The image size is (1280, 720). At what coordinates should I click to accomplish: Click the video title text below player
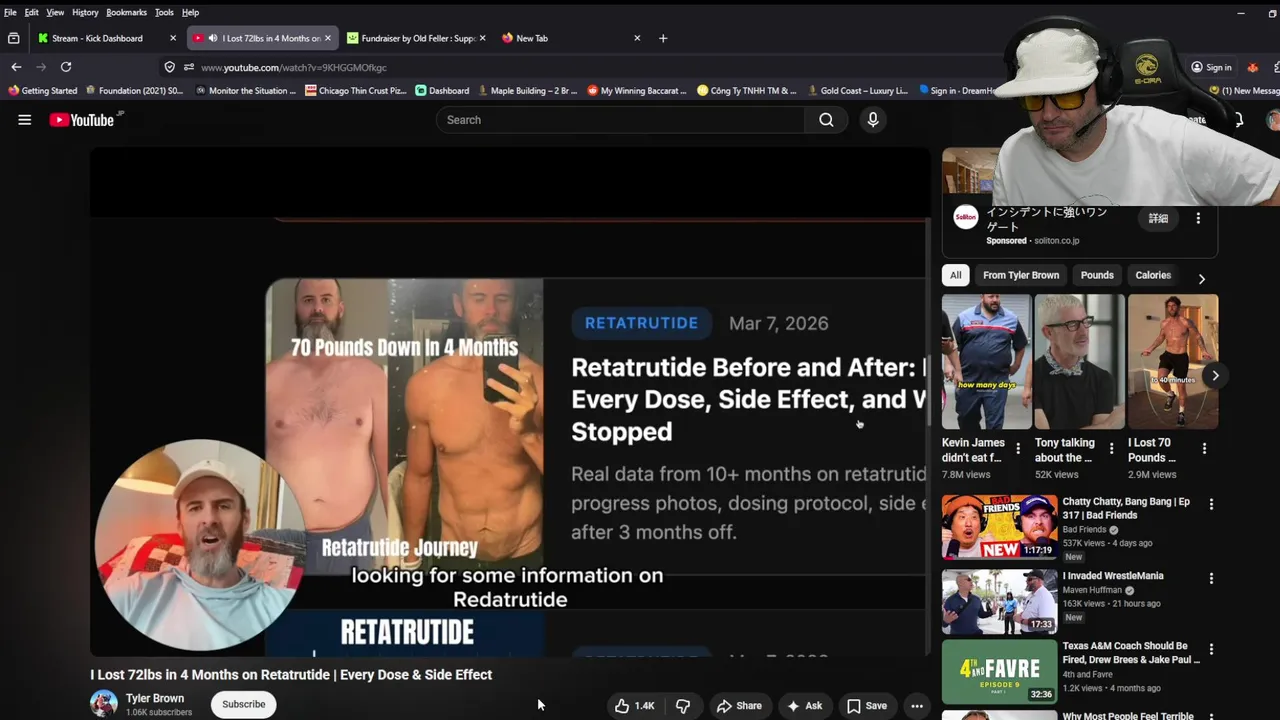tap(291, 675)
